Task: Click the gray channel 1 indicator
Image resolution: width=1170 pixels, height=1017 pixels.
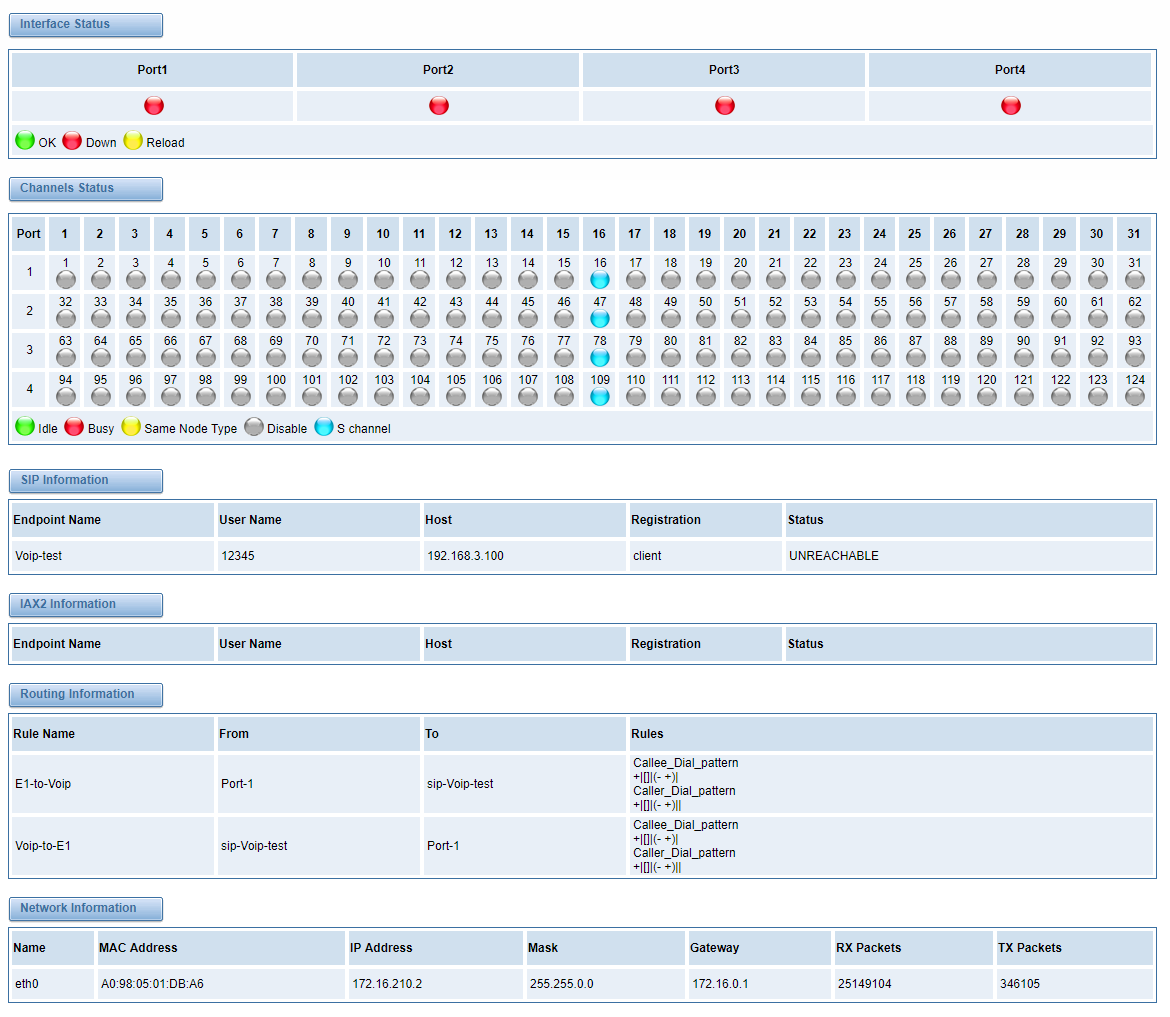Action: point(66,280)
